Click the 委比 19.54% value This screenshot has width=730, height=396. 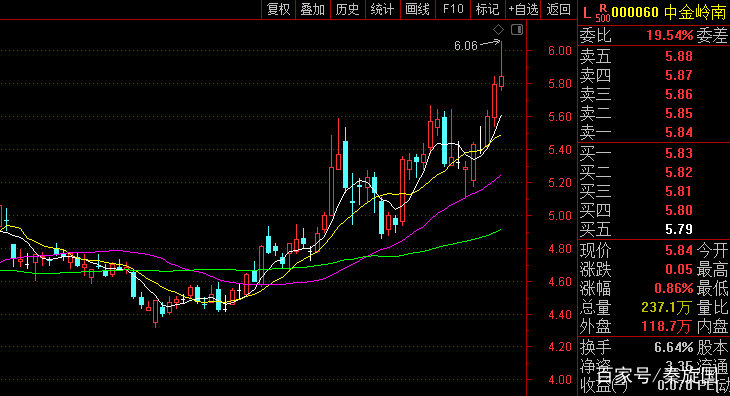pyautogui.click(x=669, y=35)
